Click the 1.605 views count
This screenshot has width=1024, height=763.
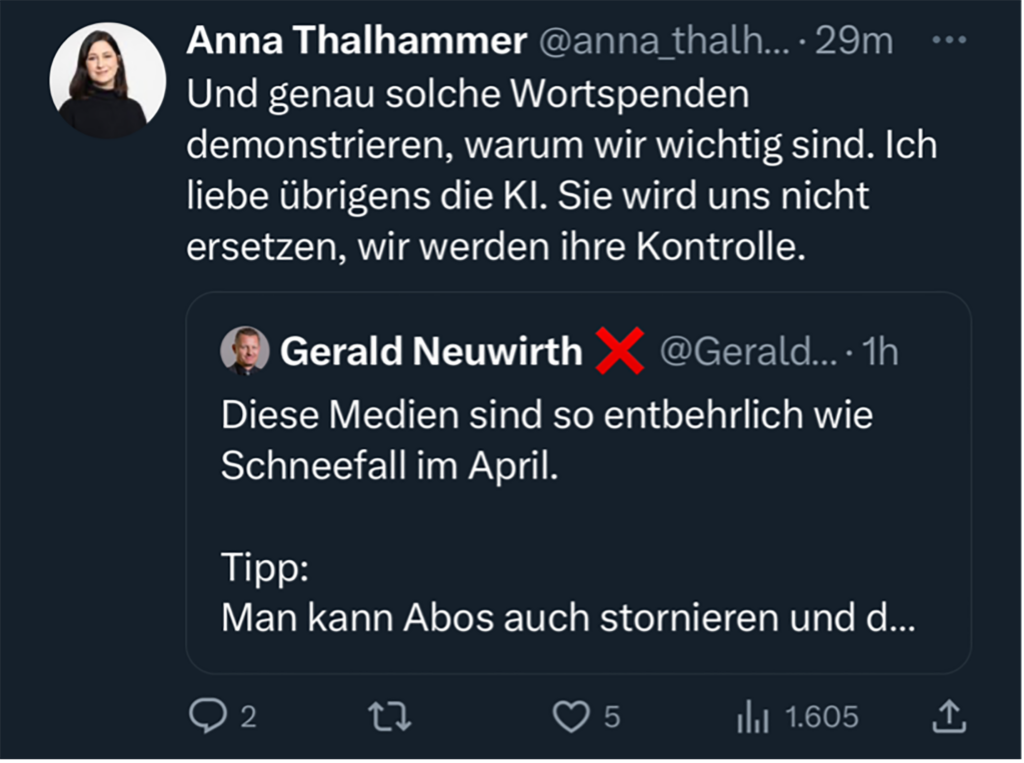tap(821, 717)
